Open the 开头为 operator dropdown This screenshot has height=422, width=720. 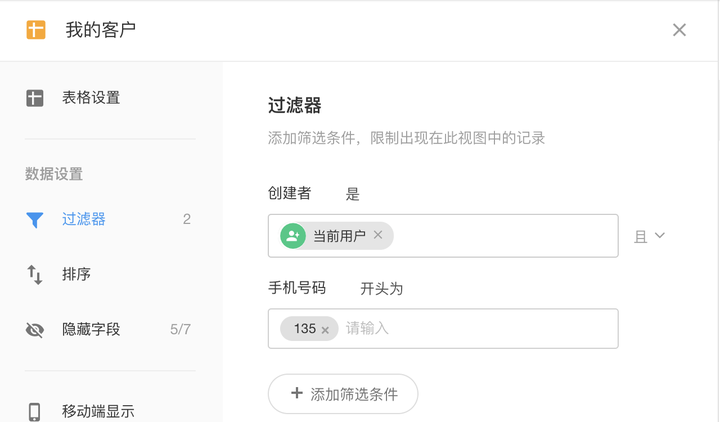pos(381,289)
